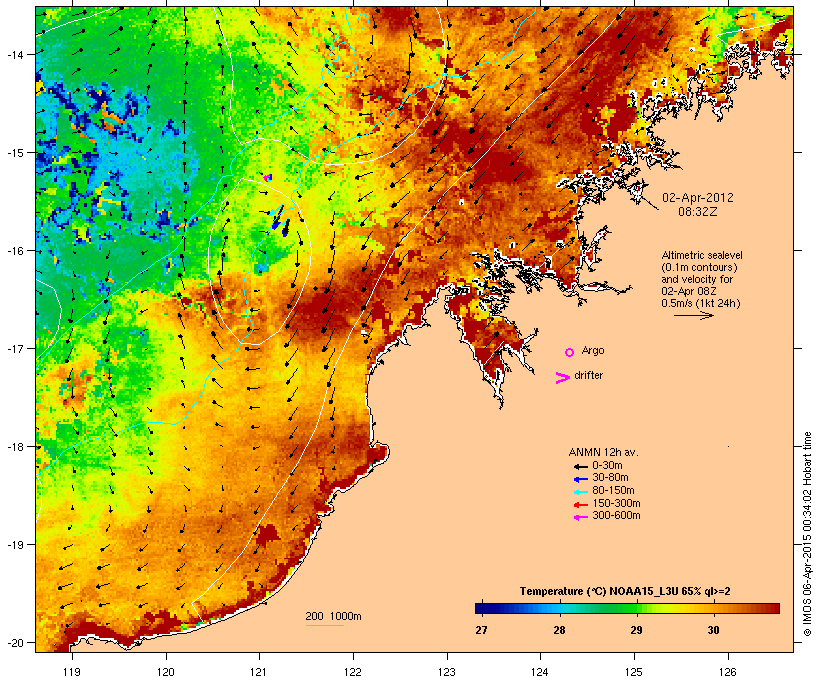The width and height of the screenshot is (820, 680).
Task: Click the colorbar tick label 28
Action: (x=559, y=630)
